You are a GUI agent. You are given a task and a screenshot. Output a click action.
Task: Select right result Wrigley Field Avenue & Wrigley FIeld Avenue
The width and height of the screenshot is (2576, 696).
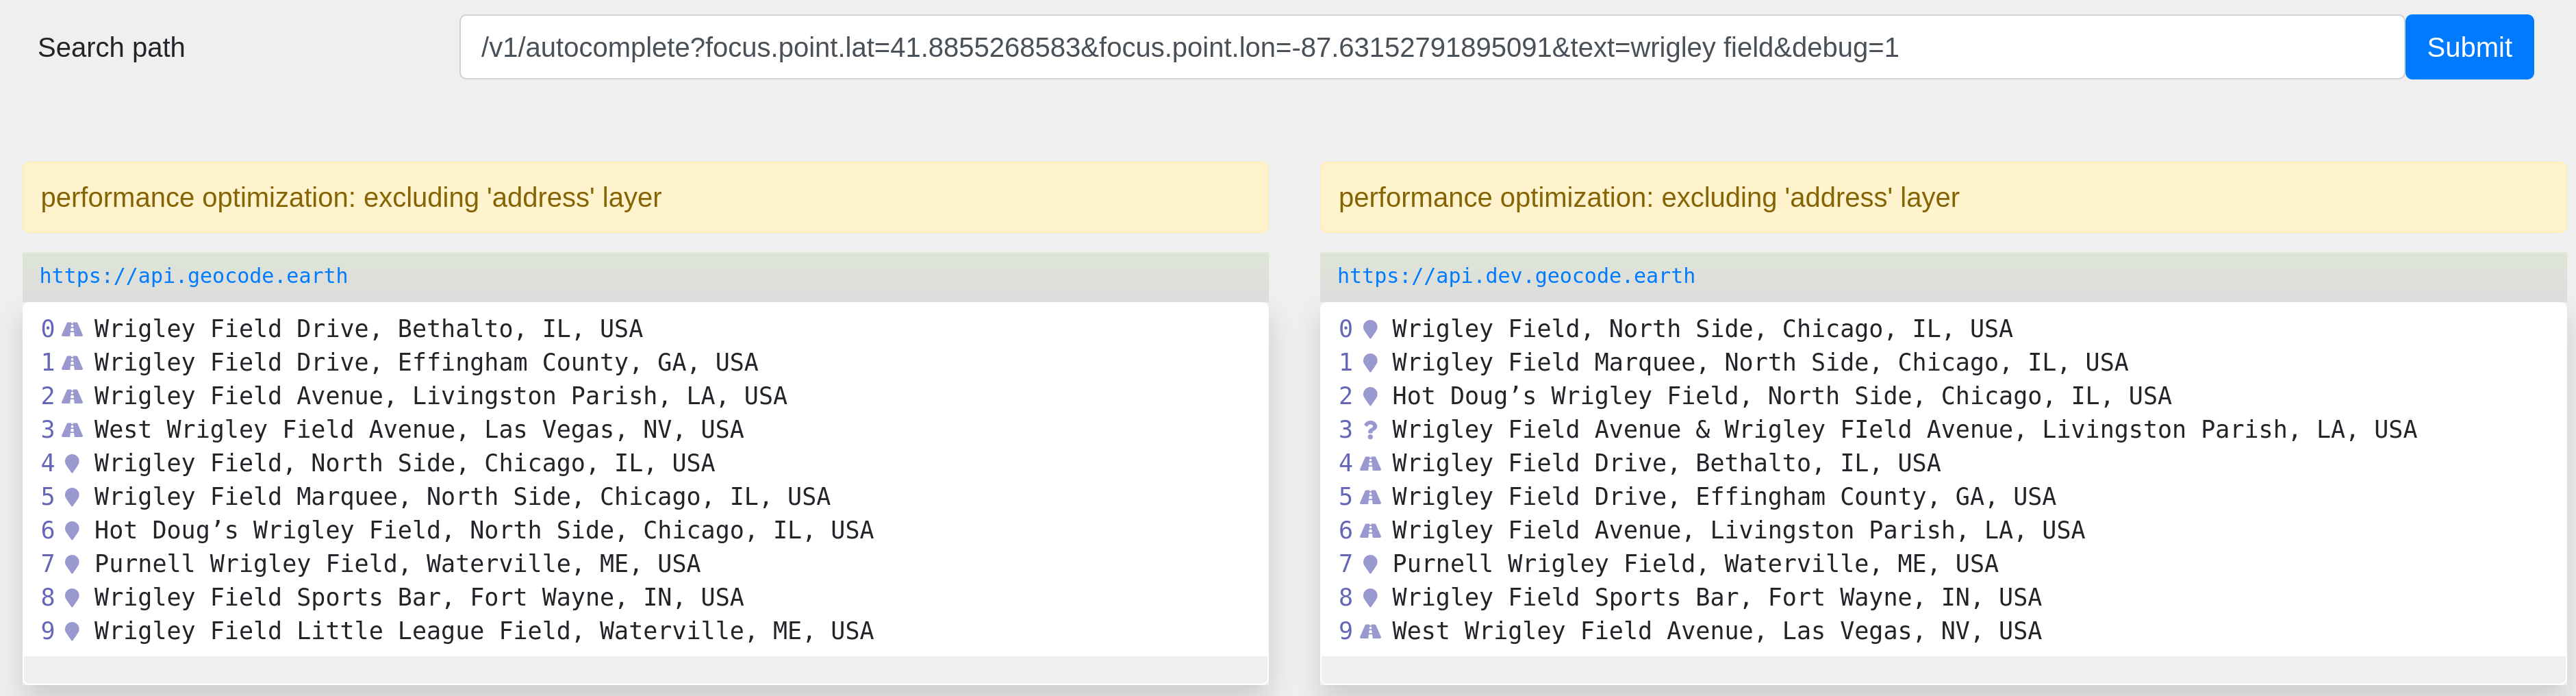click(1904, 430)
